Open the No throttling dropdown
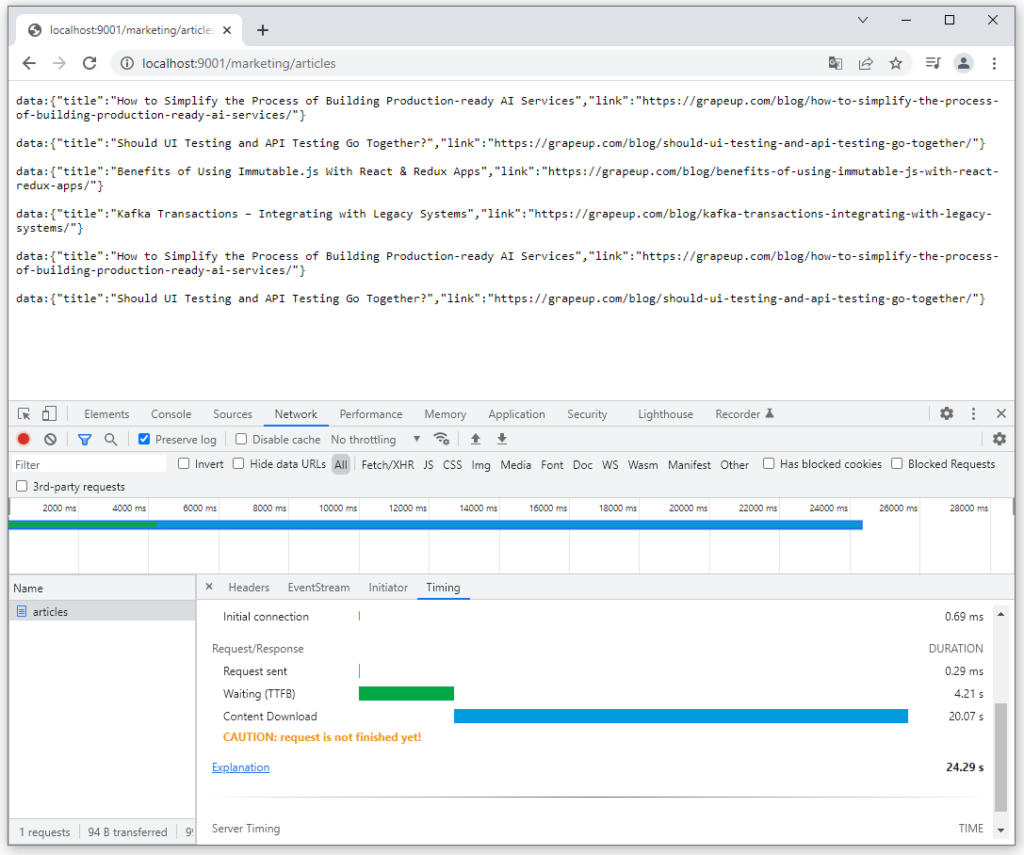Image resolution: width=1024 pixels, height=855 pixels. tap(376, 440)
